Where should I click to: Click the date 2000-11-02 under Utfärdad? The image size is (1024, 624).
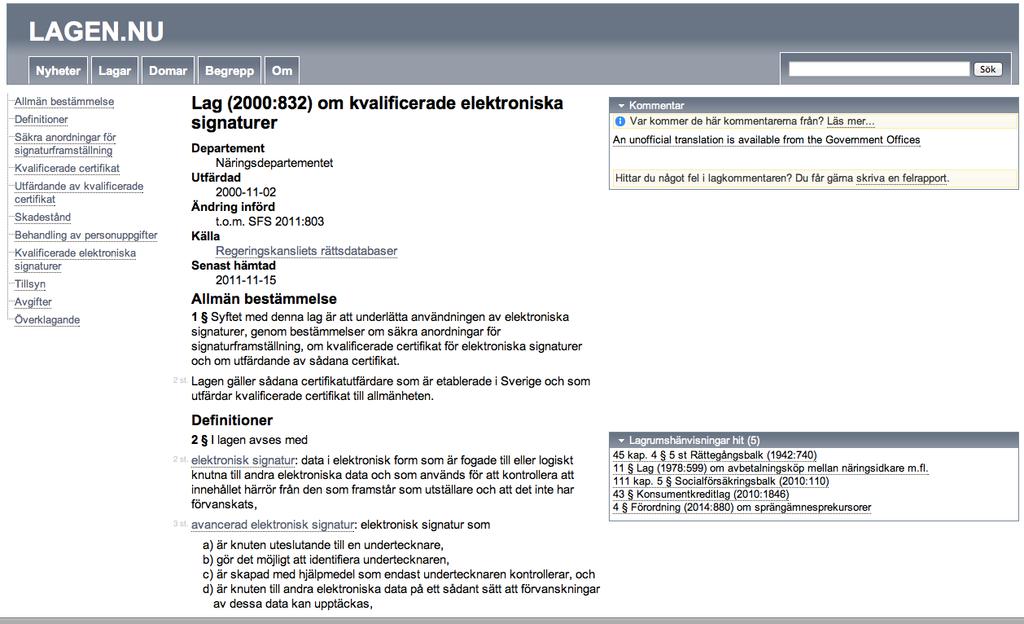click(x=246, y=192)
